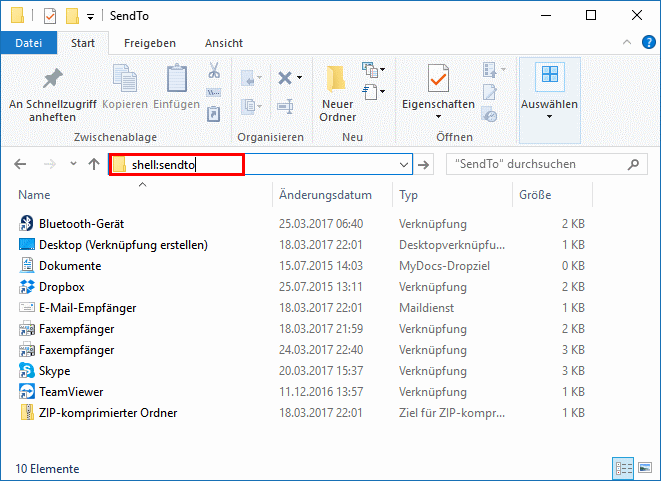Open the blue help question mark
The image size is (661, 481).
coord(648,42)
